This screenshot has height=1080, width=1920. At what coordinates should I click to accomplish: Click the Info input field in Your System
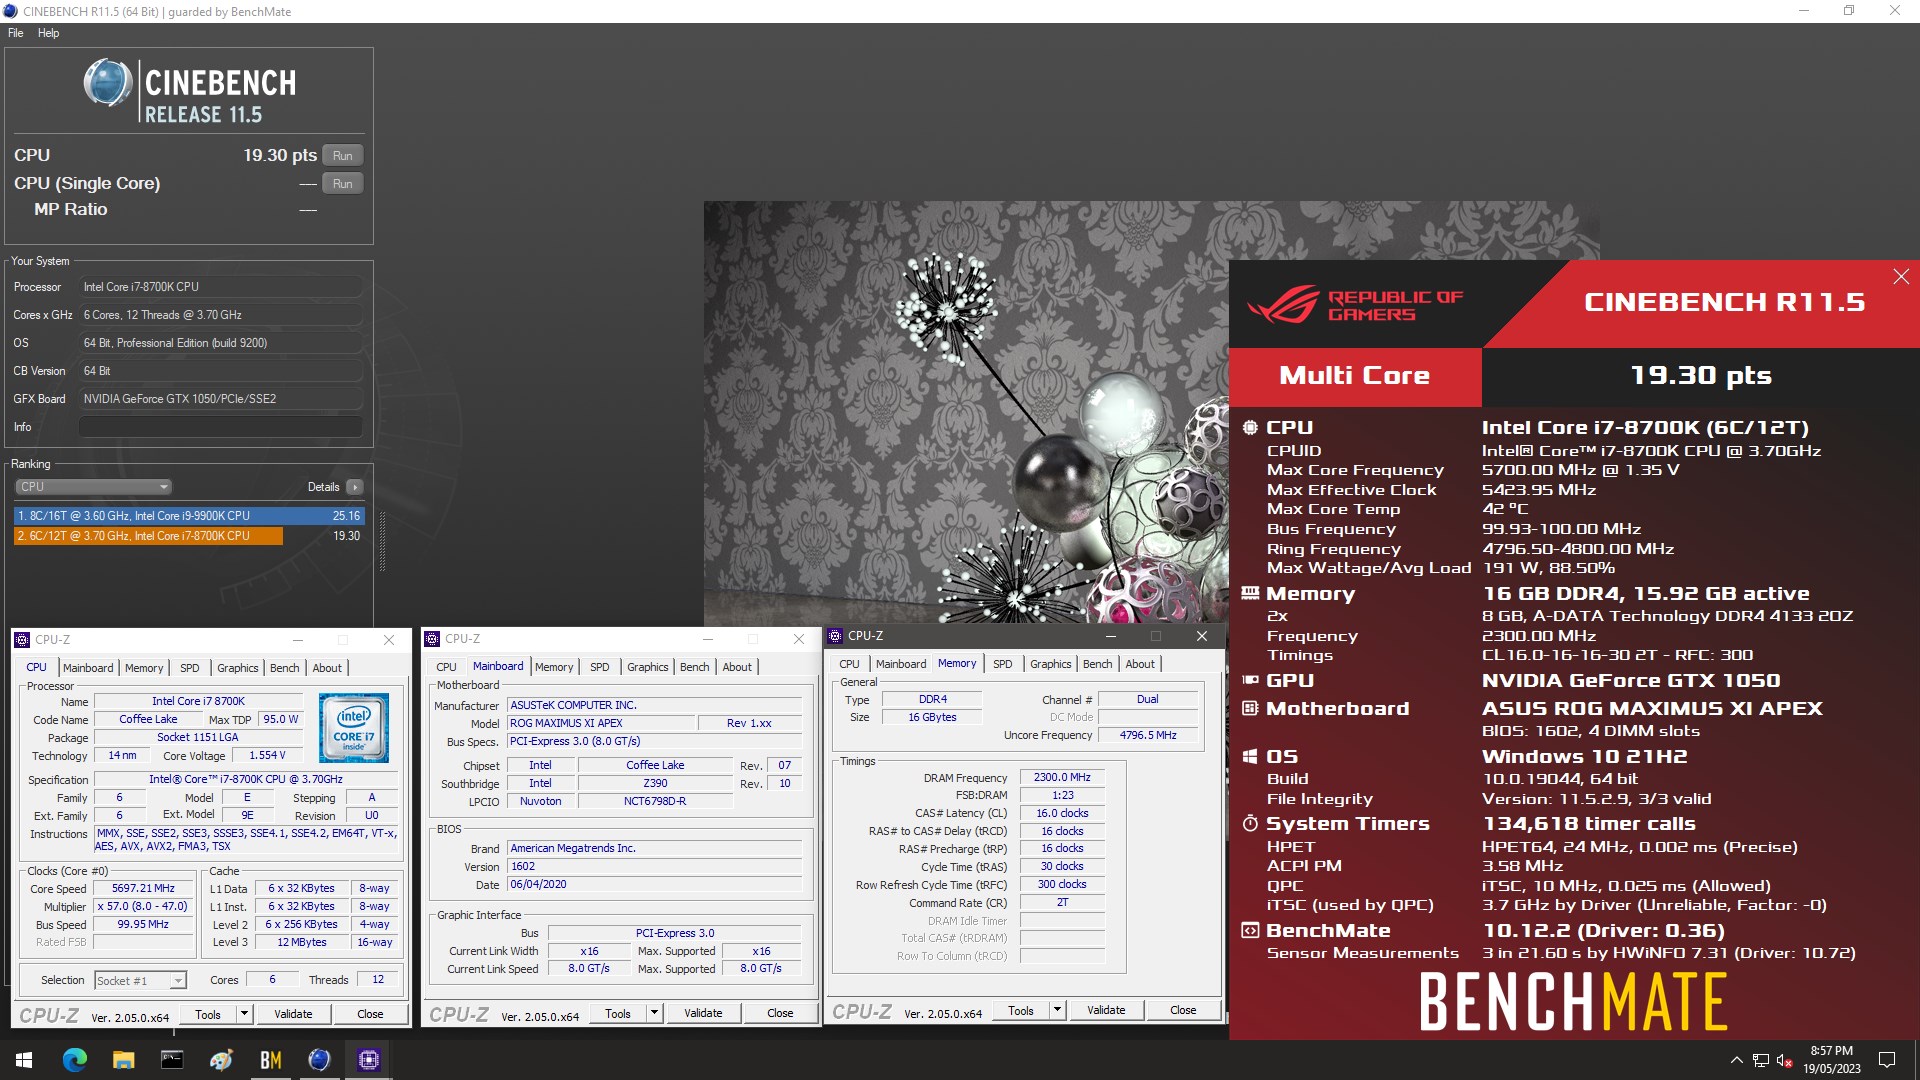[x=220, y=427]
